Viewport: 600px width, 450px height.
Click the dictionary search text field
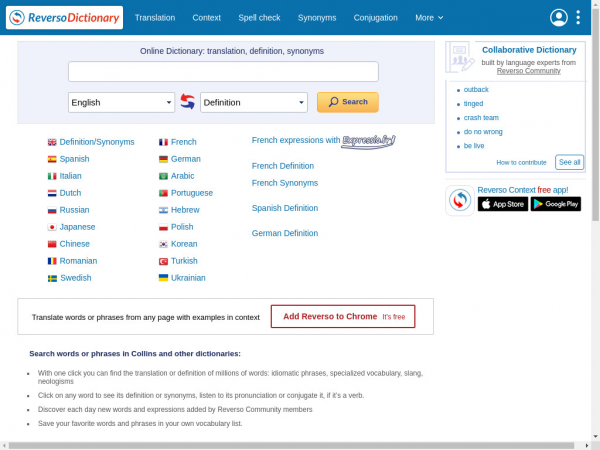click(x=223, y=72)
